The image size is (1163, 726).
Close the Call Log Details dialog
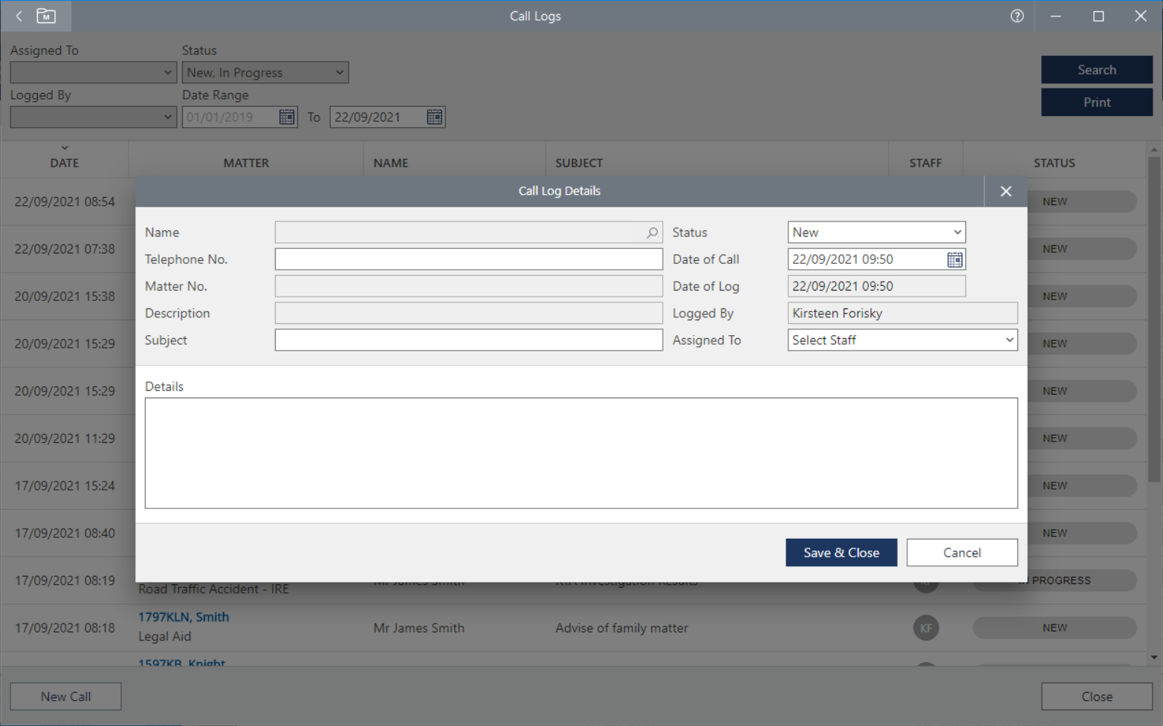[1006, 191]
